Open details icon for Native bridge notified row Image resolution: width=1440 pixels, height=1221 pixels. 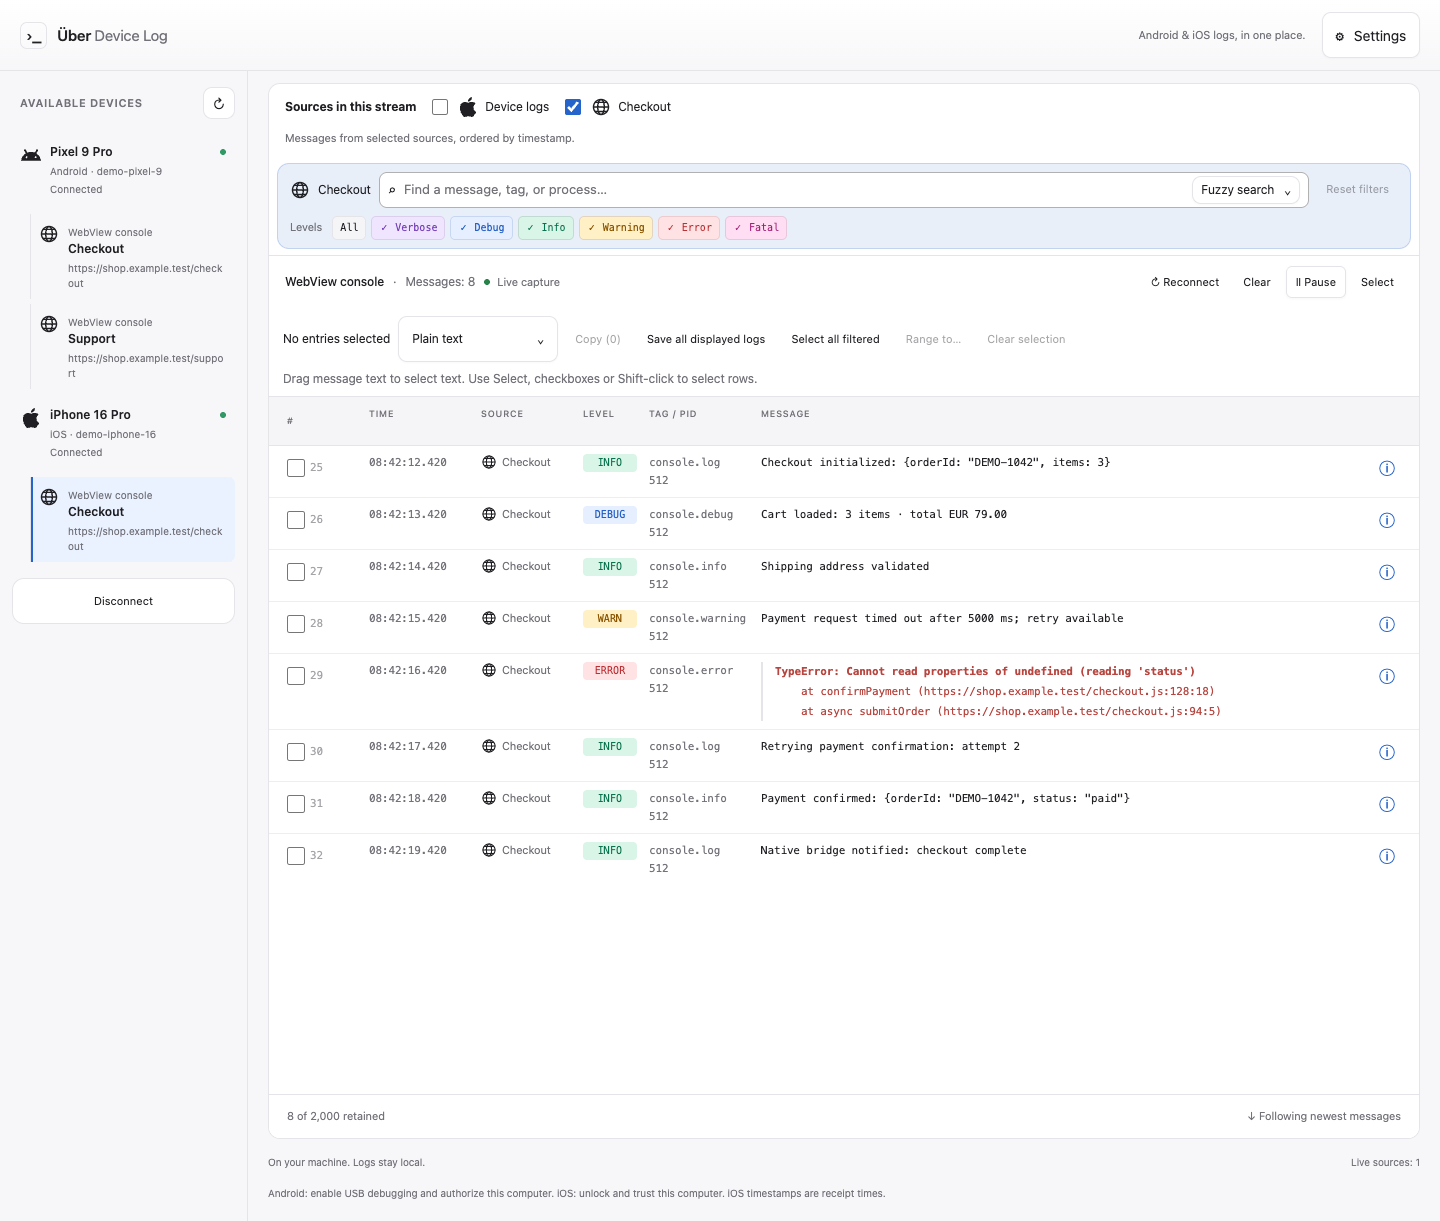click(1387, 856)
